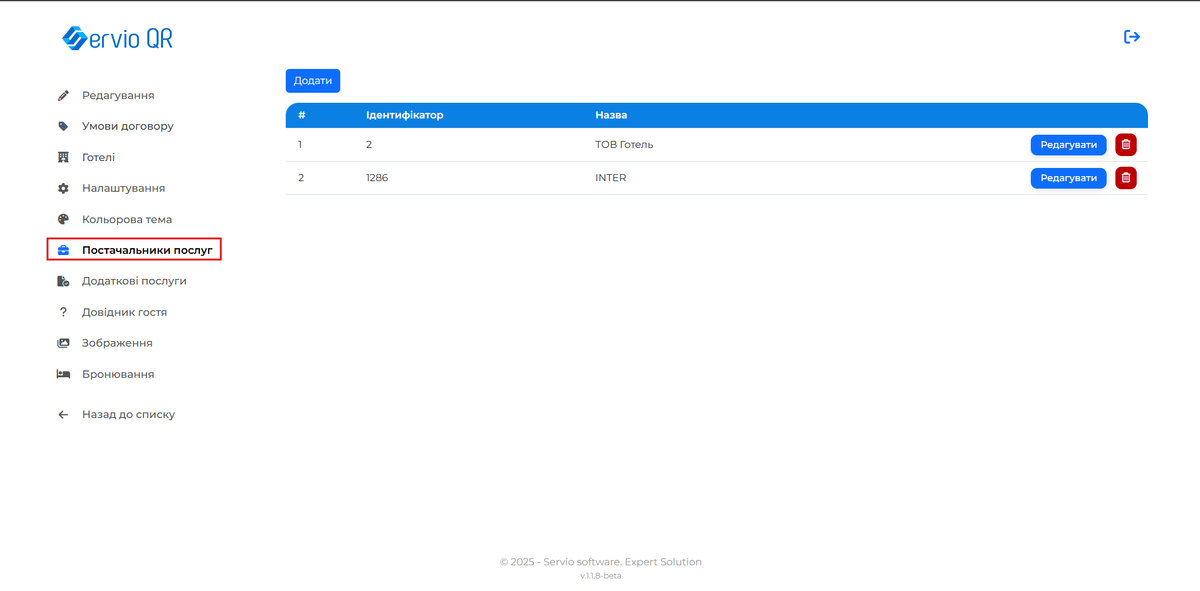This screenshot has width=1200, height=591.
Task: Click the bed icon beside Бронювання
Action: tap(63, 373)
